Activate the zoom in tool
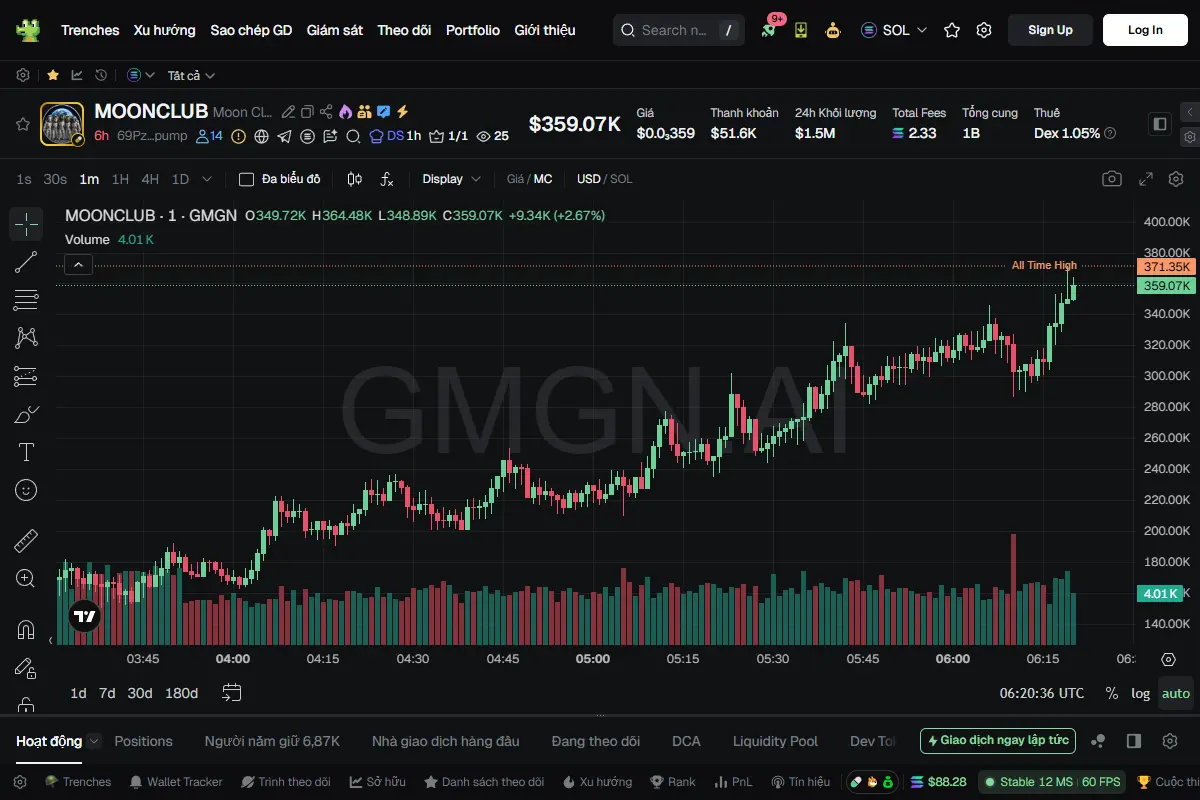 tap(26, 579)
